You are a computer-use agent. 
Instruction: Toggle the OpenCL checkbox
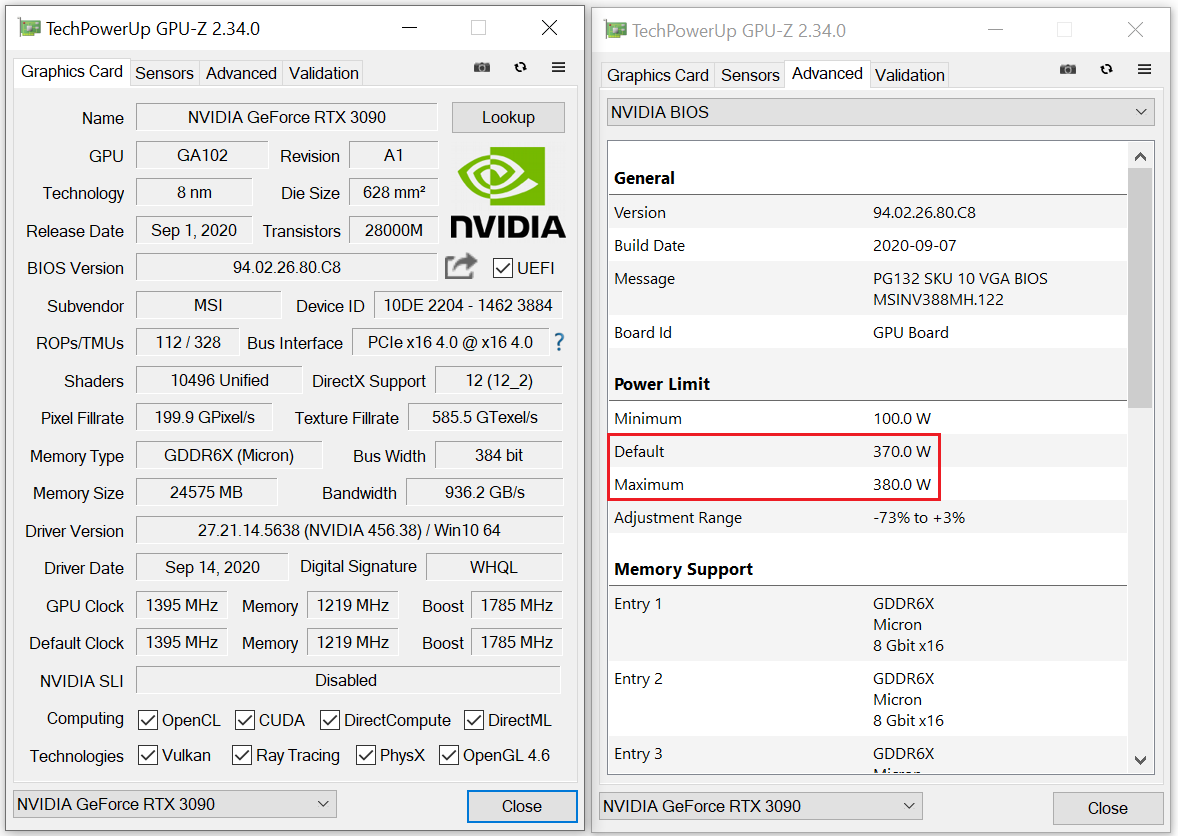148,720
